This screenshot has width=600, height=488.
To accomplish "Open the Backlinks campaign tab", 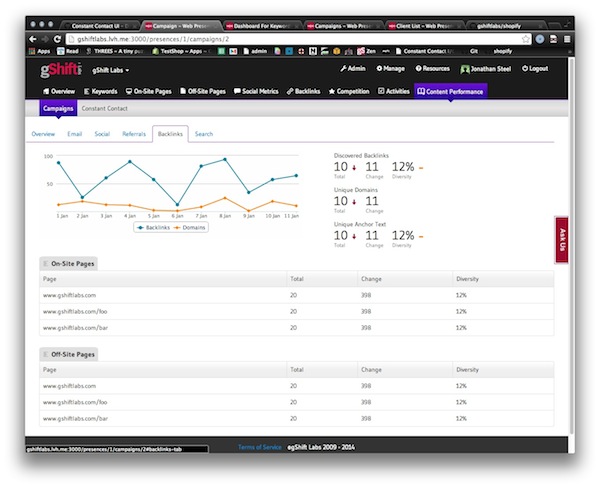I will [170, 134].
